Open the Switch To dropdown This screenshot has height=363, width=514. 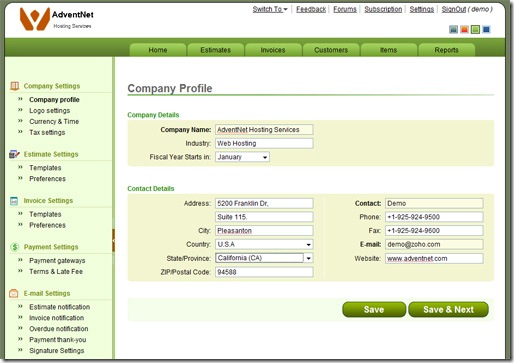click(270, 9)
